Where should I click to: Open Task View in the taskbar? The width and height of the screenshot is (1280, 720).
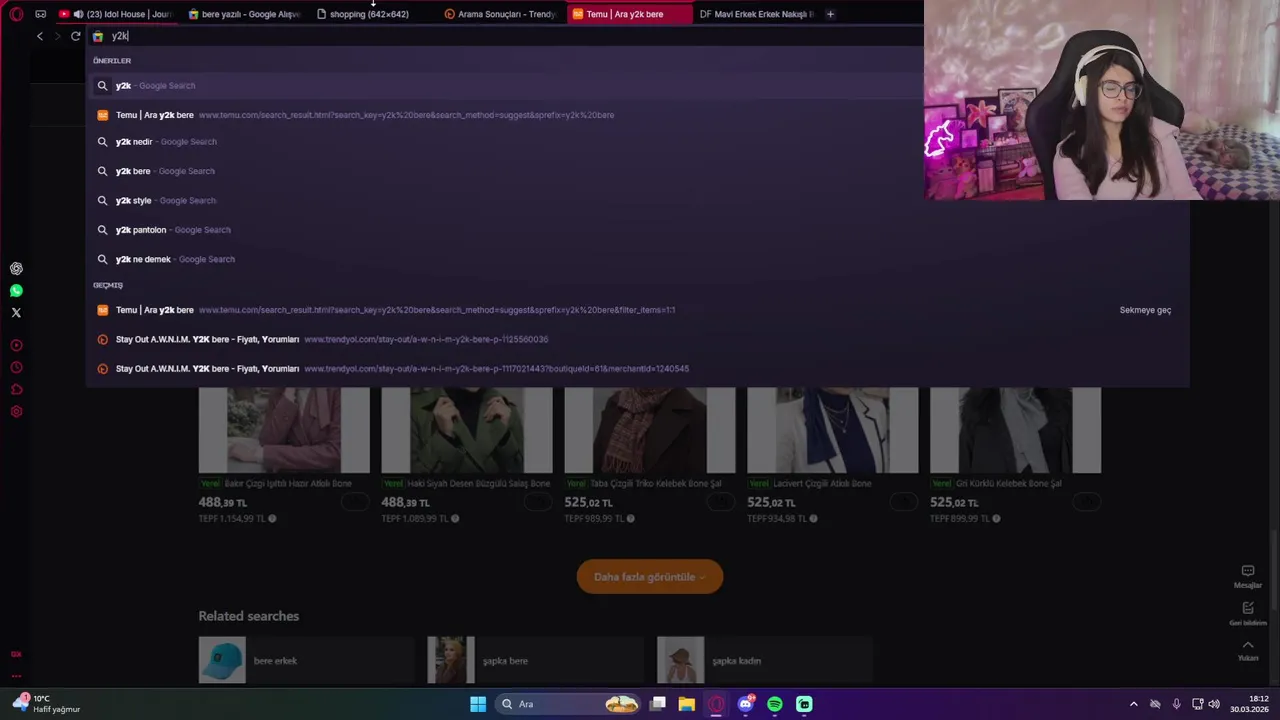658,704
